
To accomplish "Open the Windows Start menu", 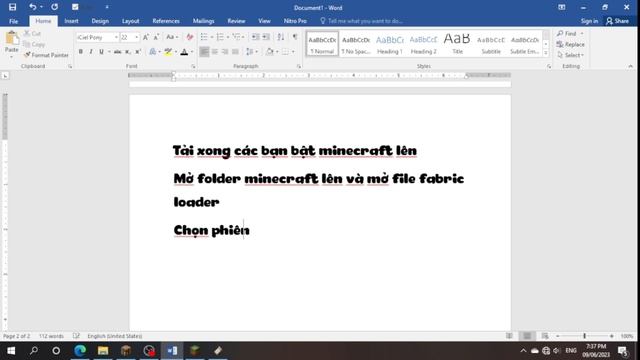I will point(11,351).
